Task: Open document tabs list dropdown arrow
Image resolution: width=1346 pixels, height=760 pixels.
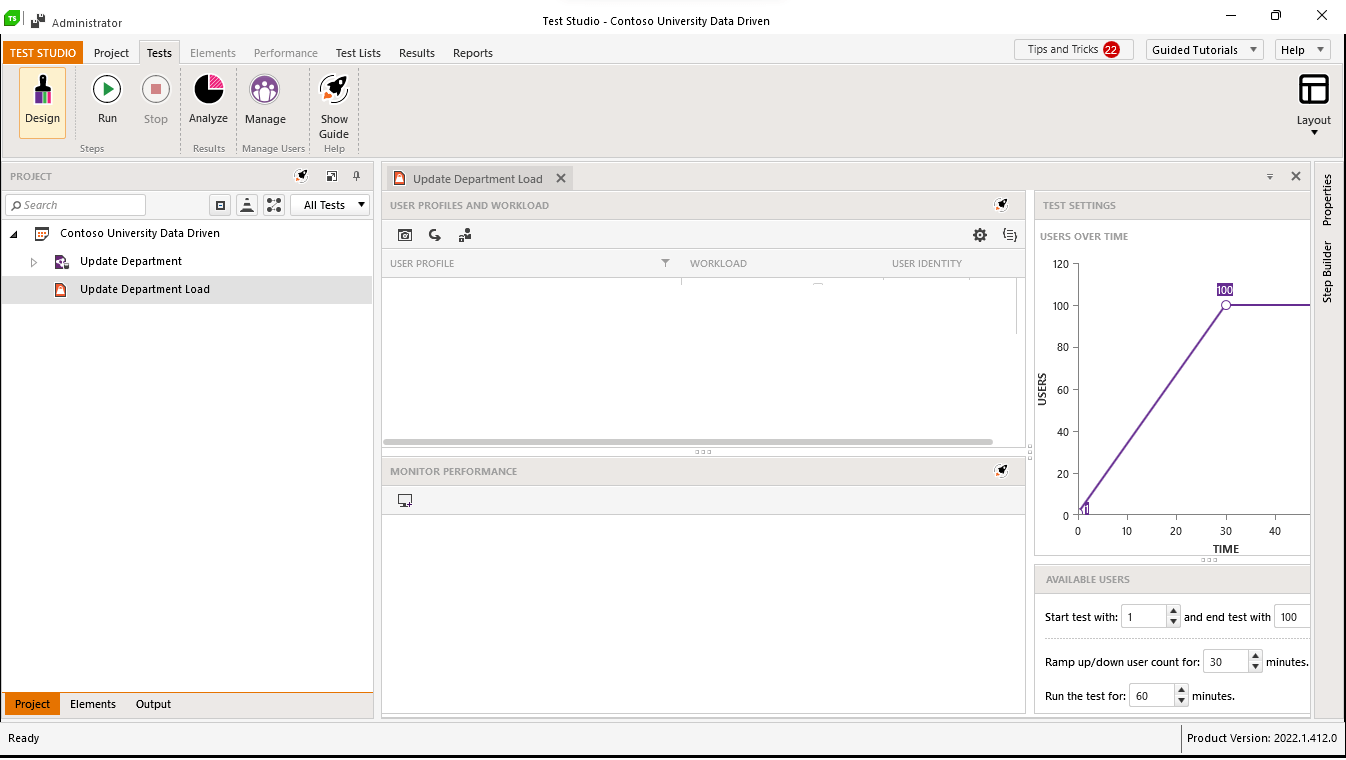Action: click(x=1270, y=176)
